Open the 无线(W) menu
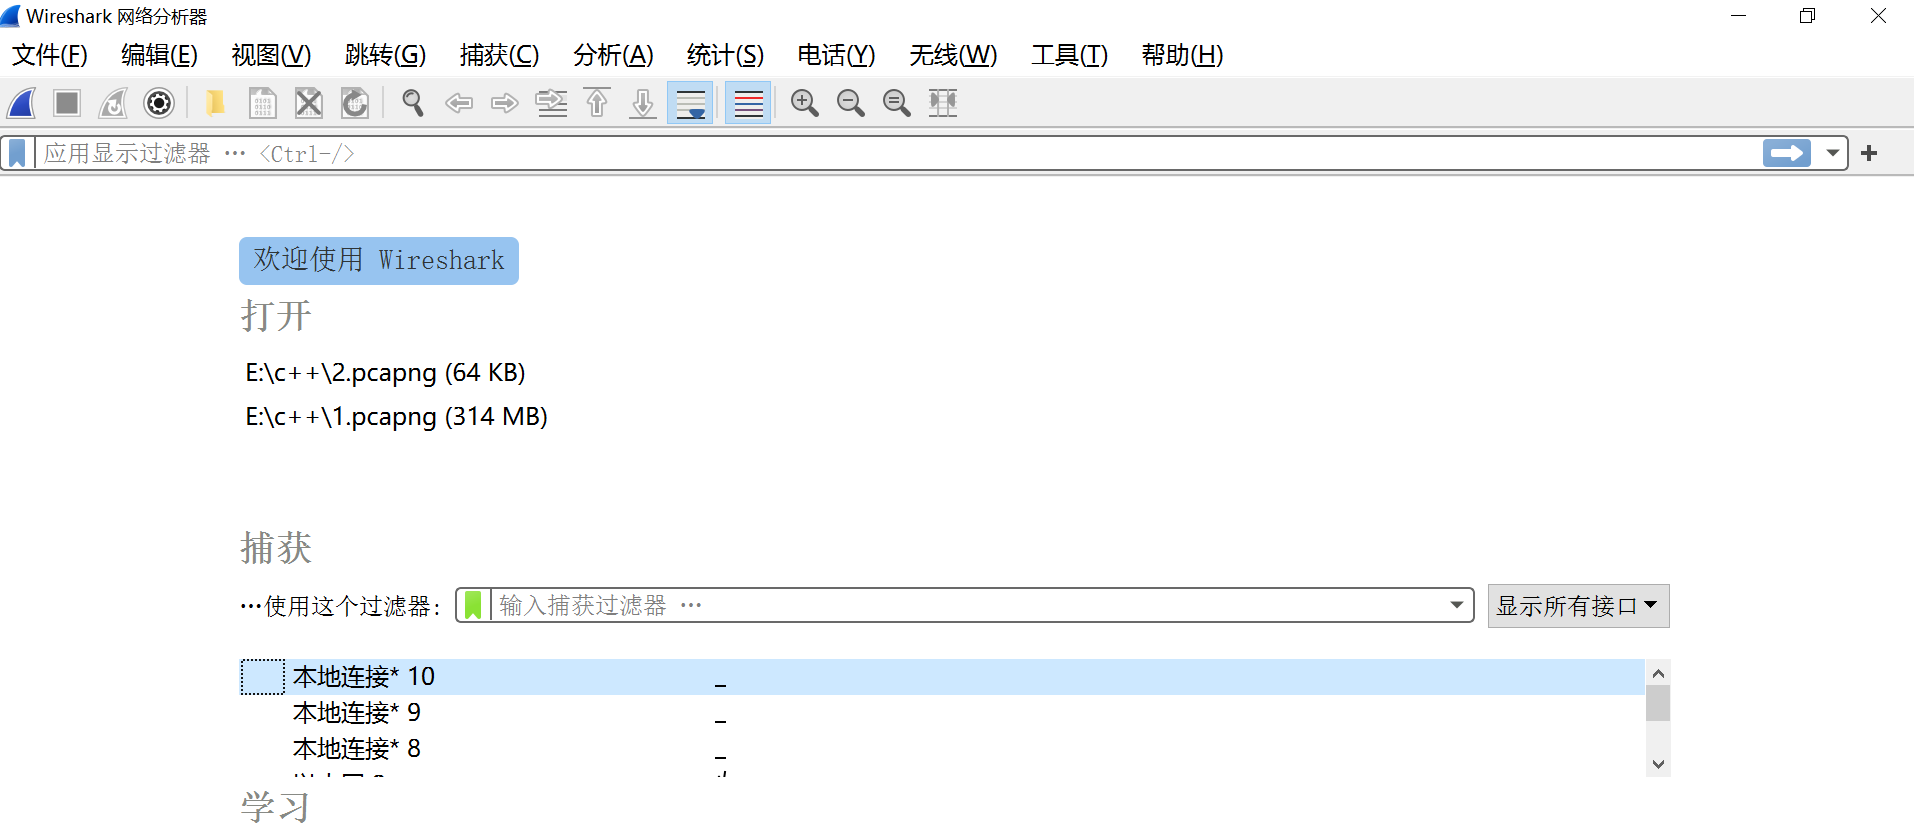 (x=953, y=55)
